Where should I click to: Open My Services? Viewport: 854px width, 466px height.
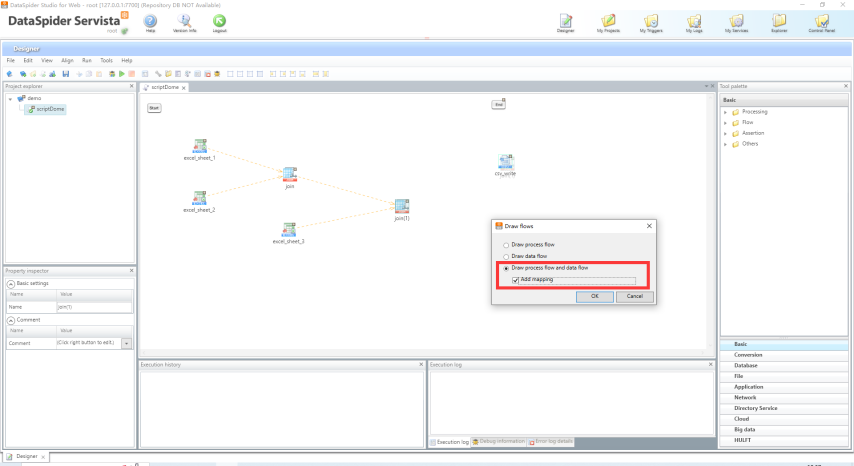point(736,21)
